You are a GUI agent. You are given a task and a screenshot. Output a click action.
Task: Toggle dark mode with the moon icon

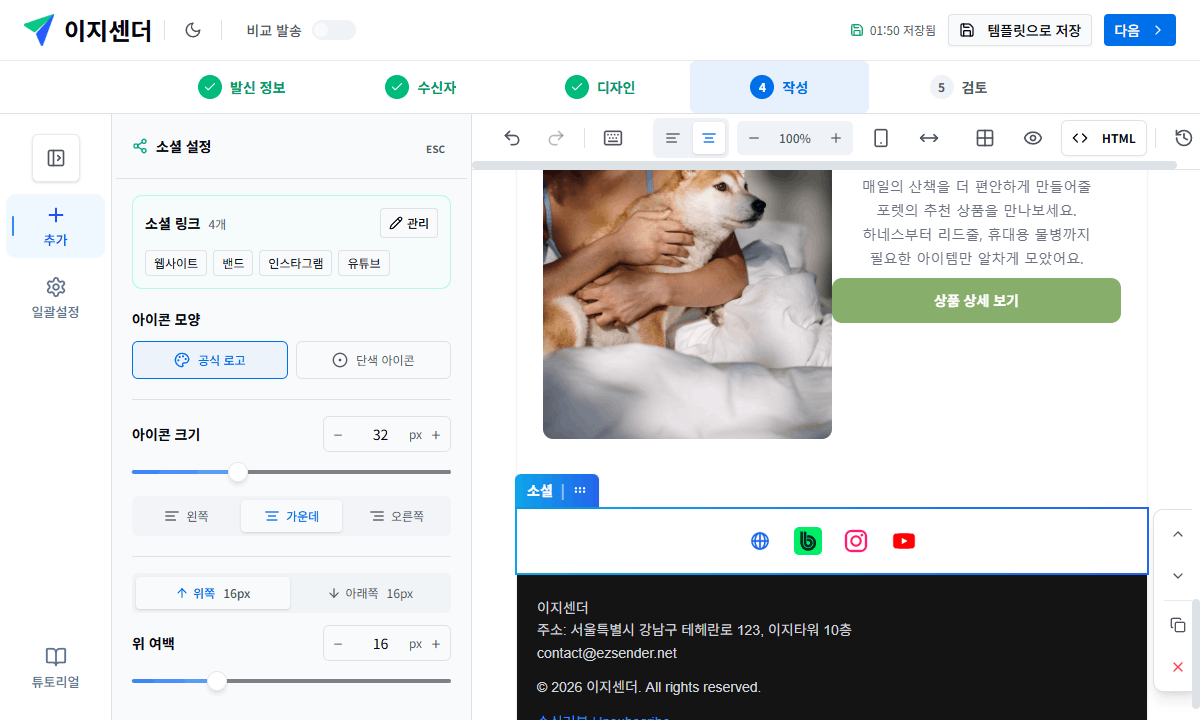pyautogui.click(x=193, y=30)
